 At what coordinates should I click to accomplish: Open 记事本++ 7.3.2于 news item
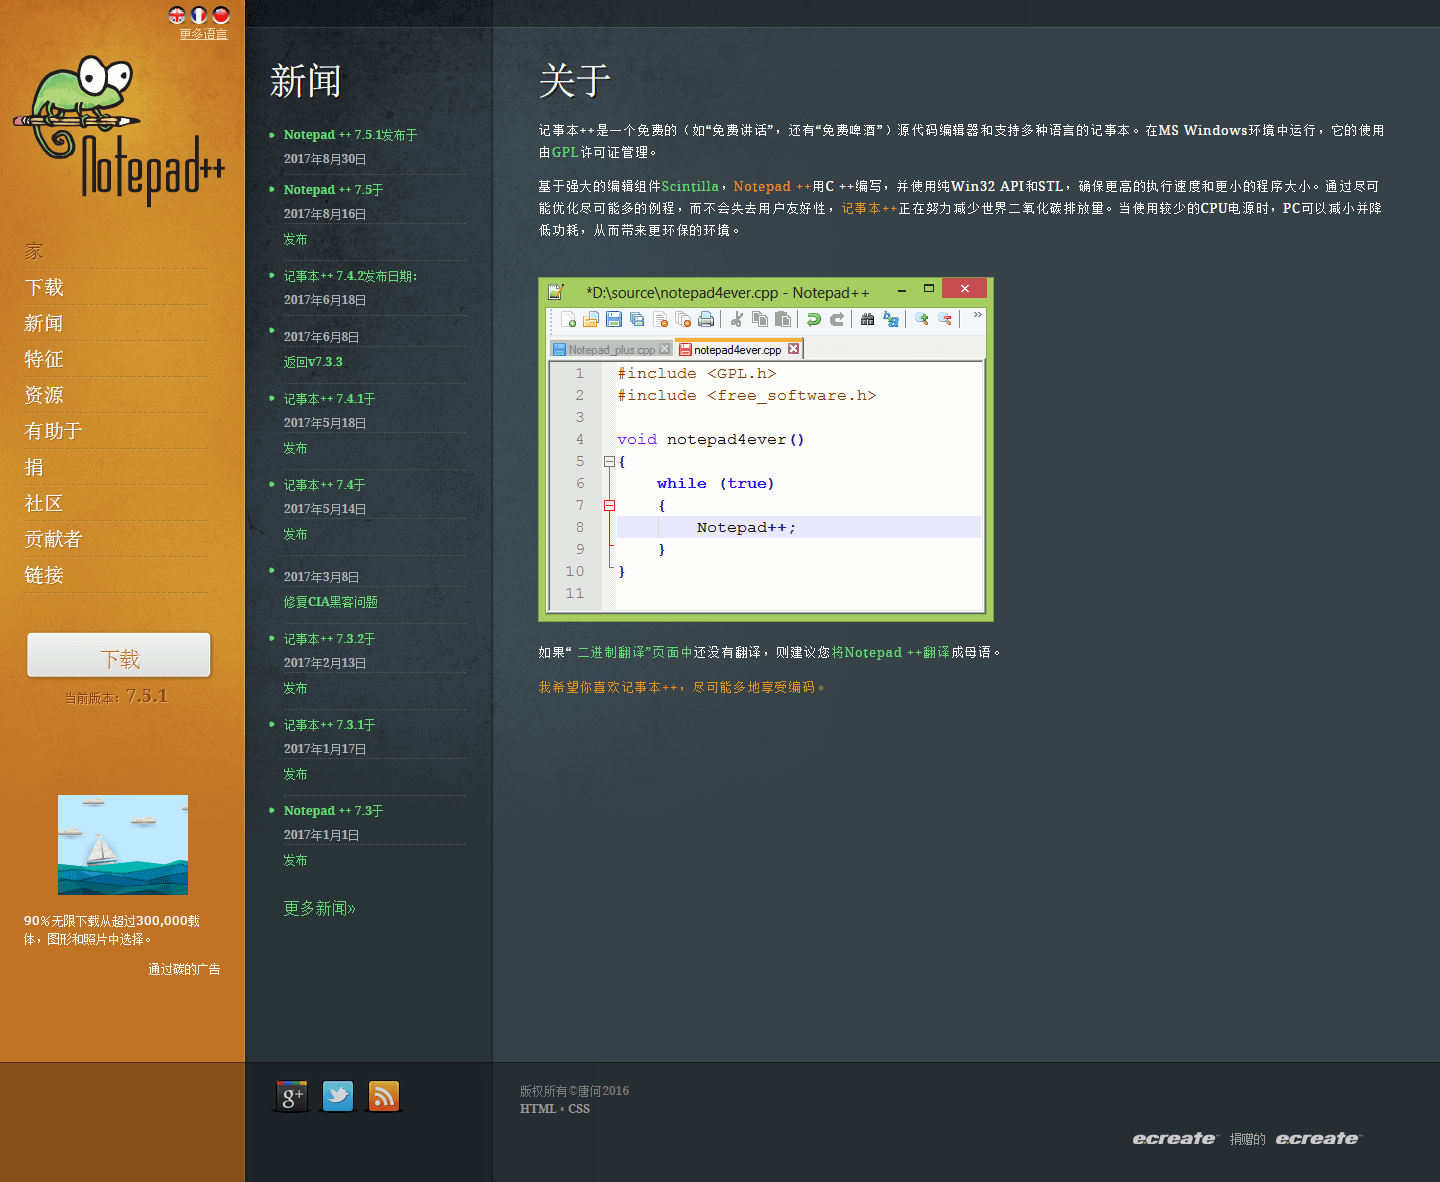pyautogui.click(x=329, y=639)
